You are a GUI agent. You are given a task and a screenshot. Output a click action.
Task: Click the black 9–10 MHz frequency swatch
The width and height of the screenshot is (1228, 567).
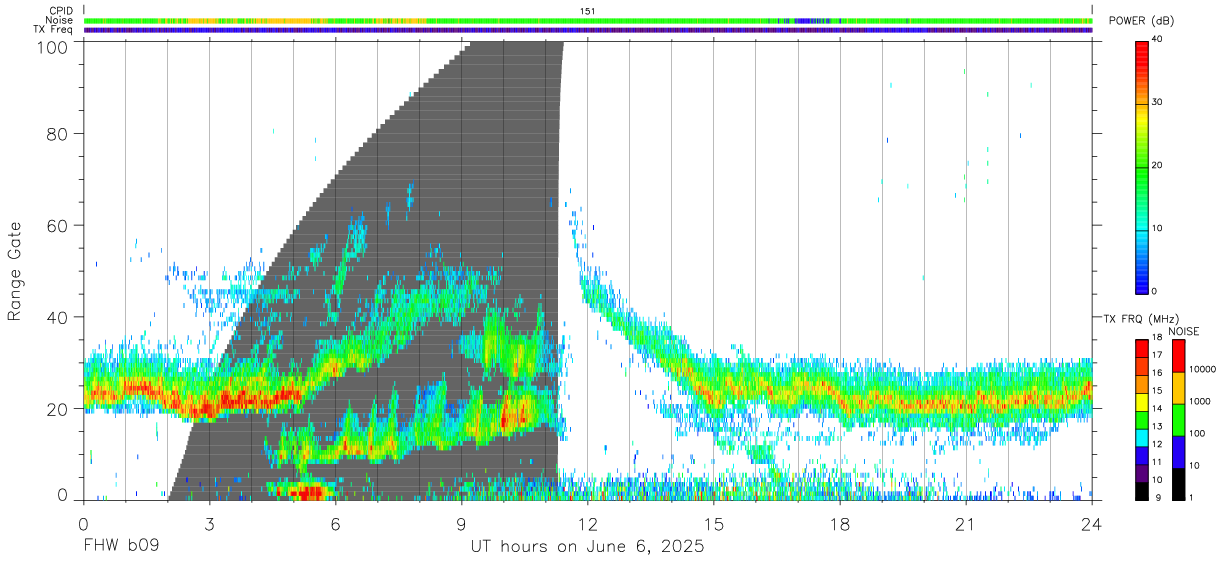[x=1142, y=491]
